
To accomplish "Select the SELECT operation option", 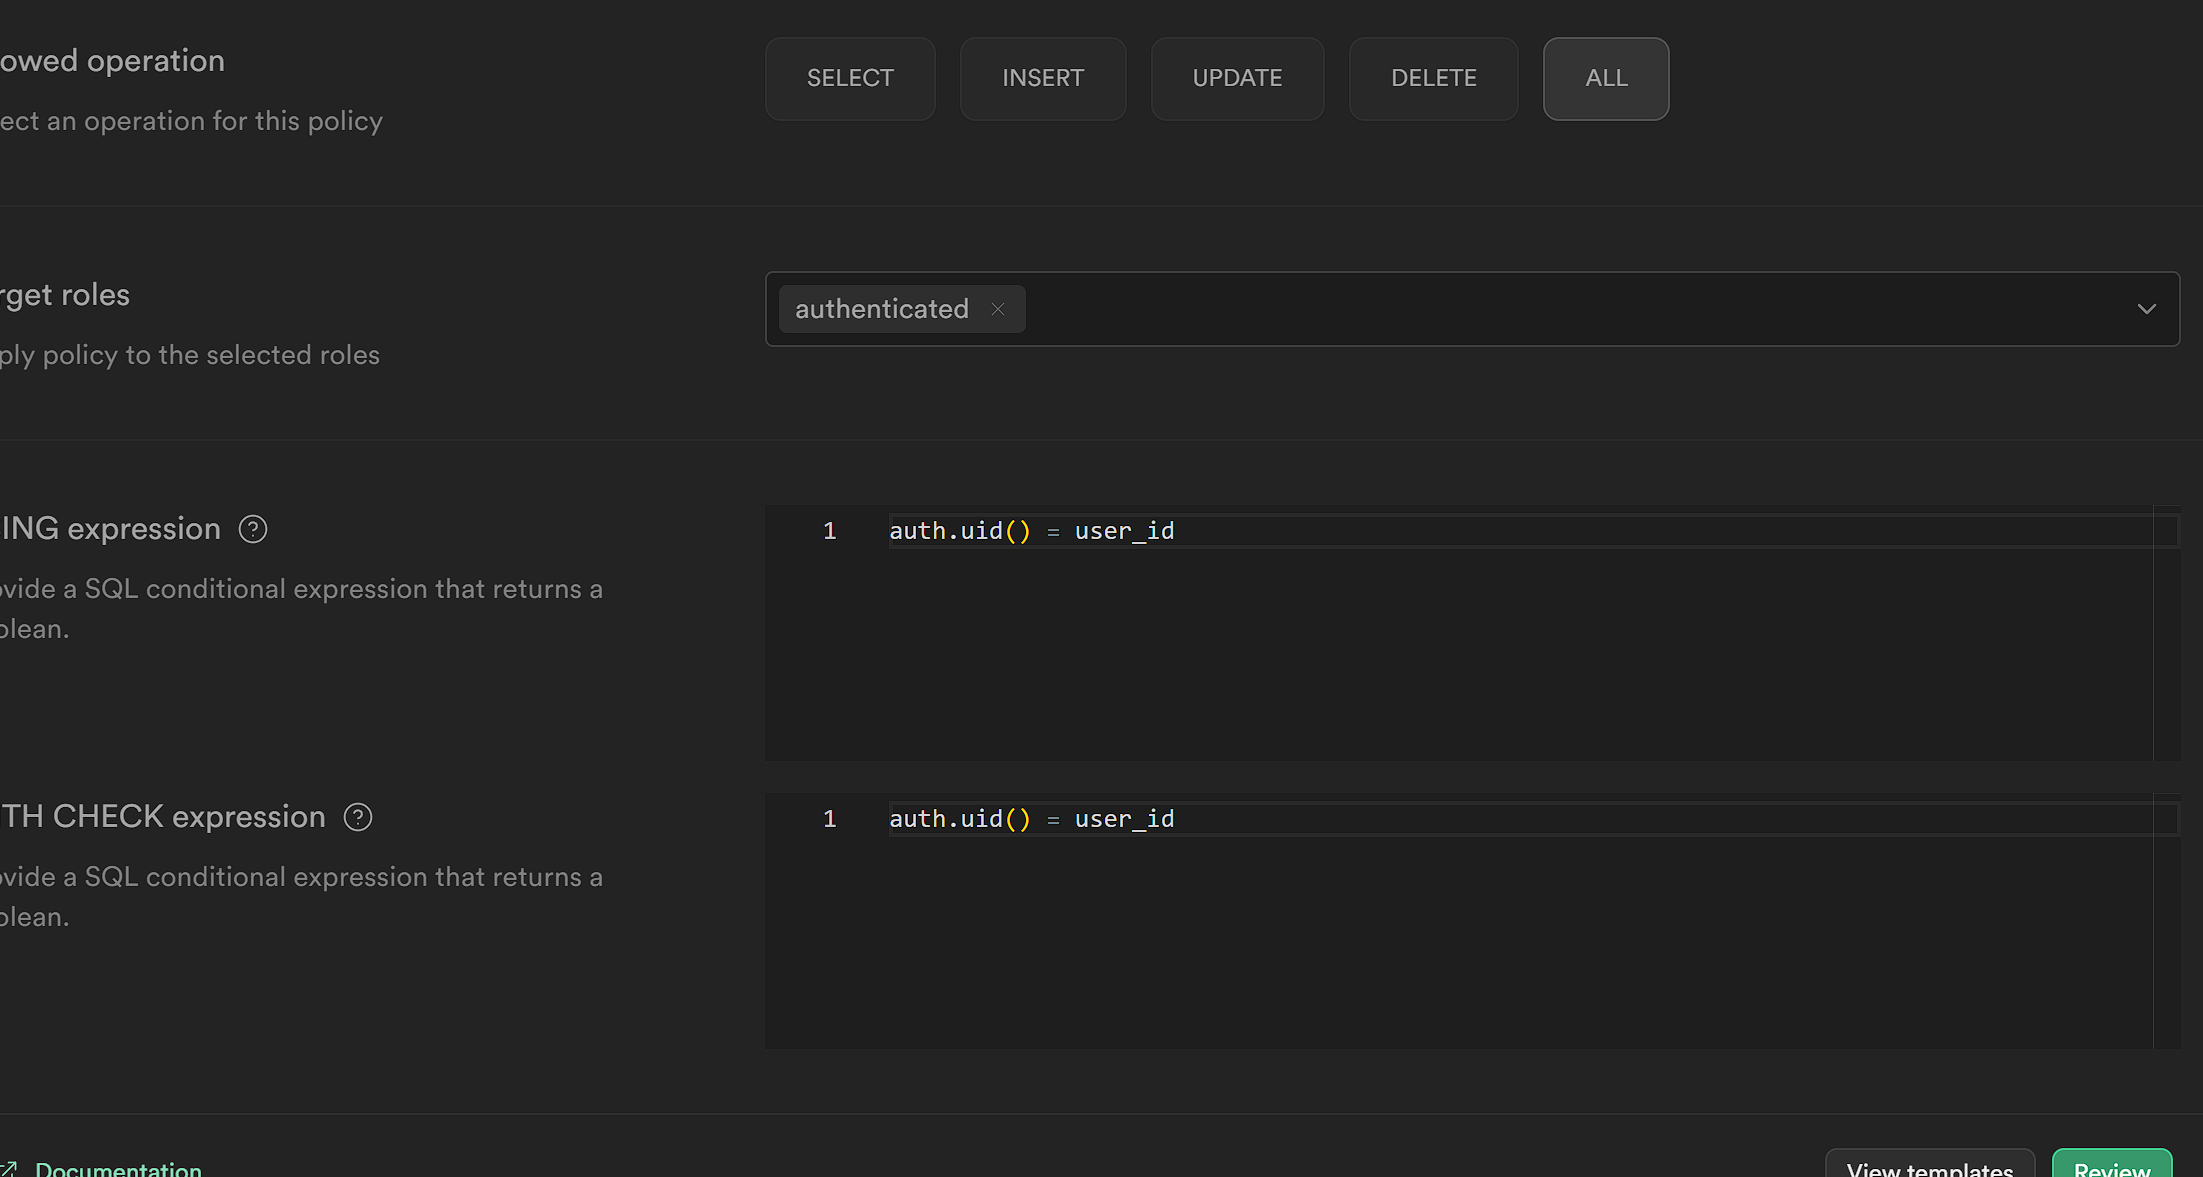I will click(850, 78).
